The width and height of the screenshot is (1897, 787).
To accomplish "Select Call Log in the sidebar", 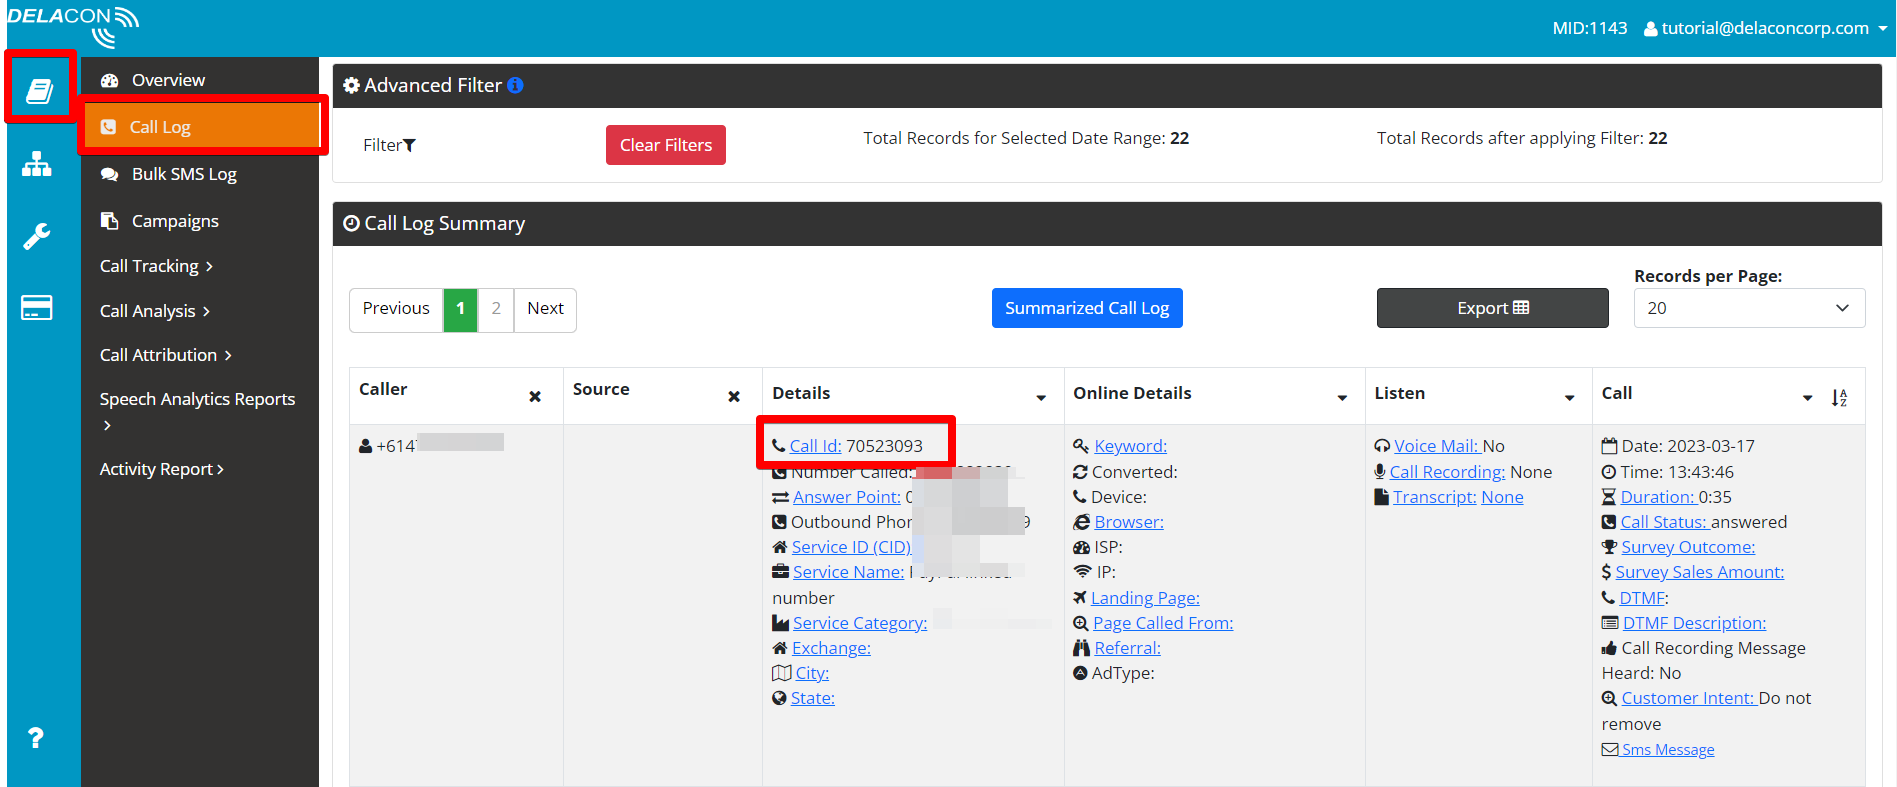I will [x=202, y=127].
